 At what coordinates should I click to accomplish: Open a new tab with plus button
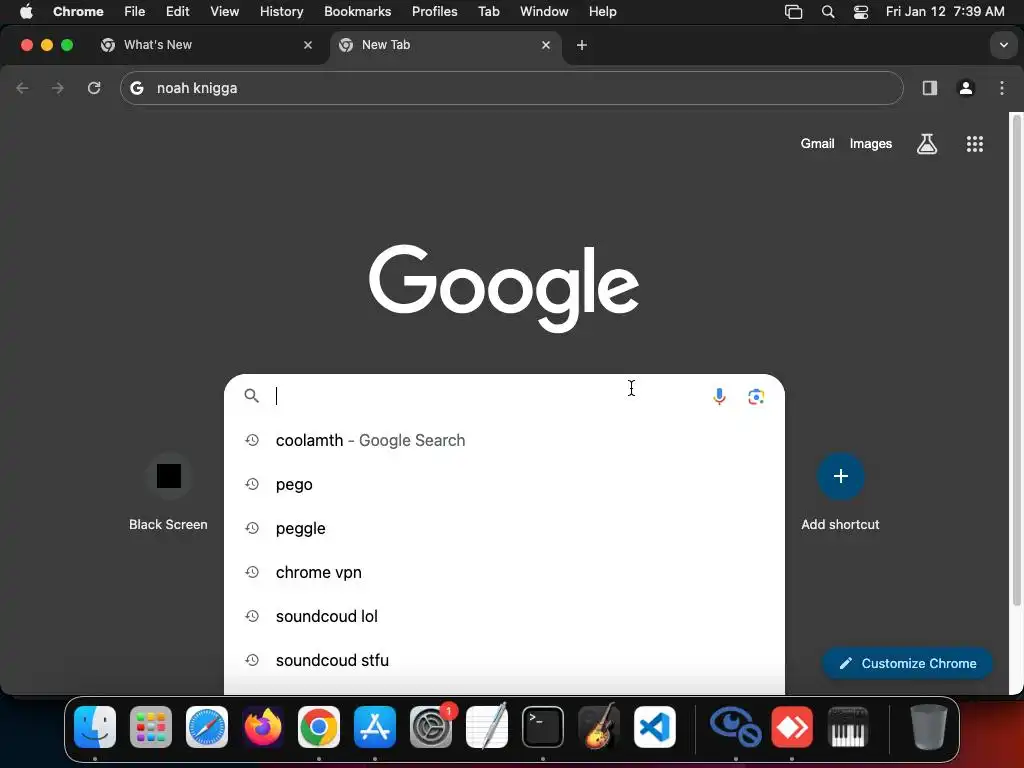(x=582, y=45)
